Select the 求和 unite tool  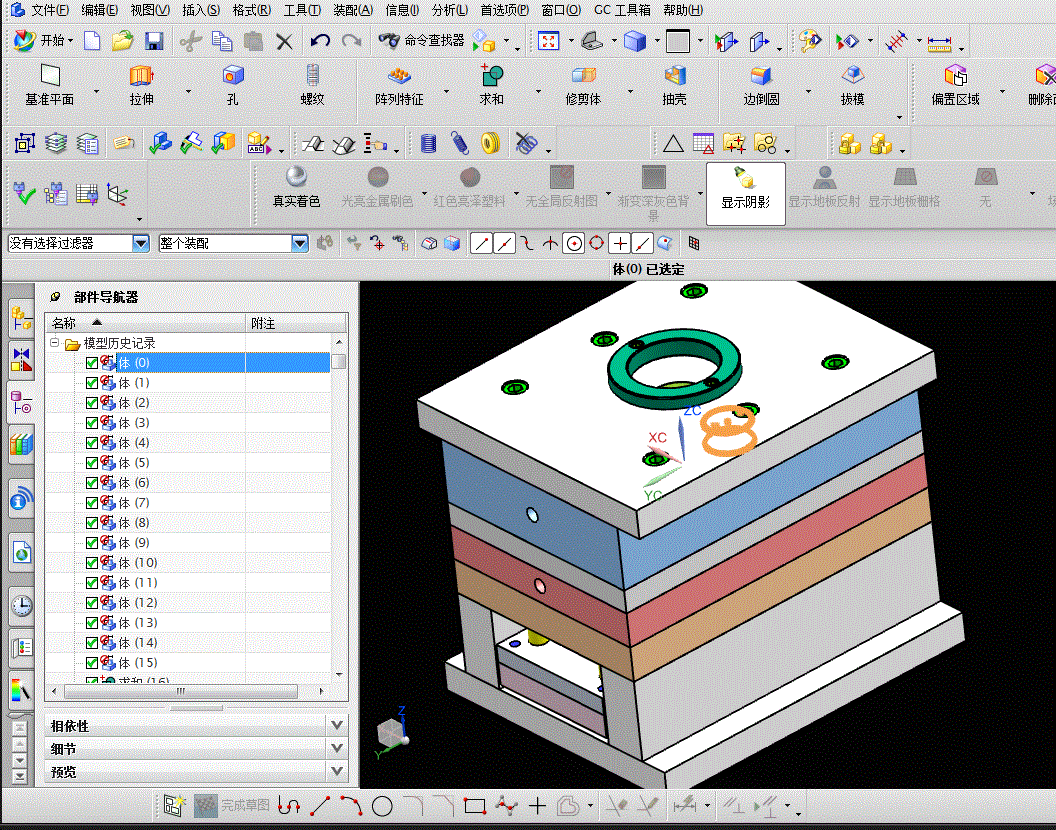[x=492, y=85]
